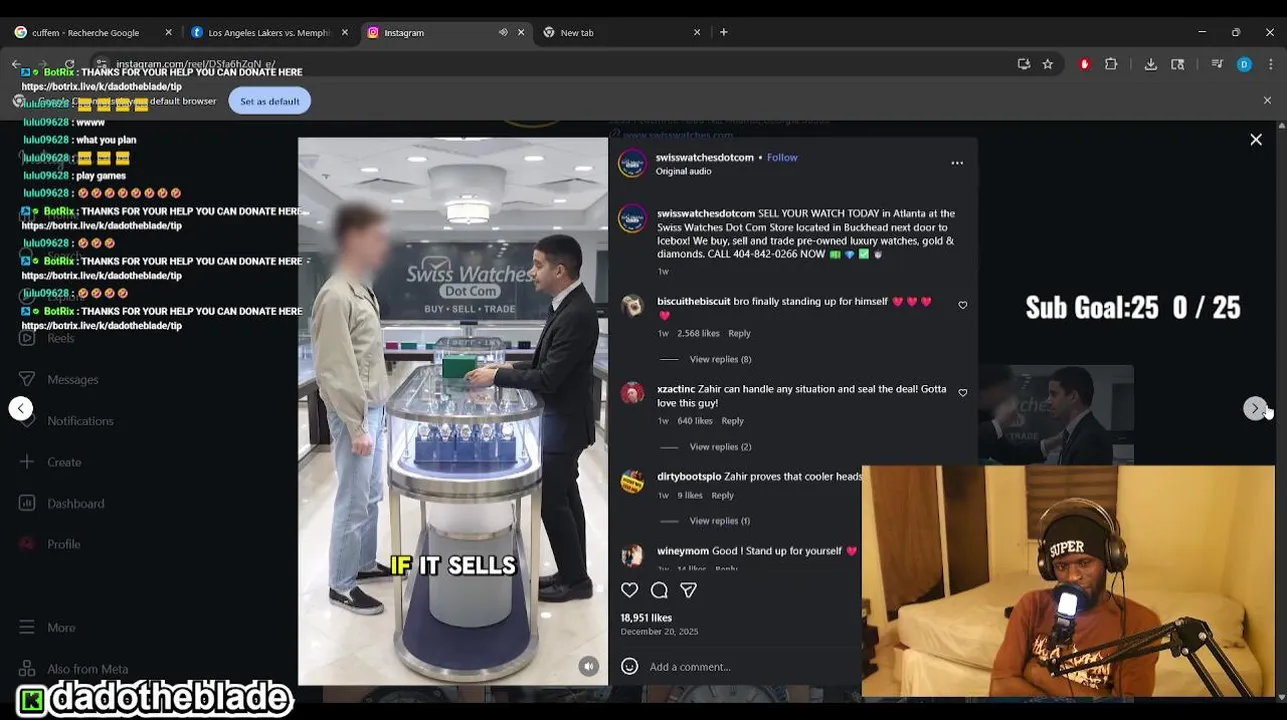Click the December 20, 2025 date
Screen dimensions: 1287x720
(659, 632)
